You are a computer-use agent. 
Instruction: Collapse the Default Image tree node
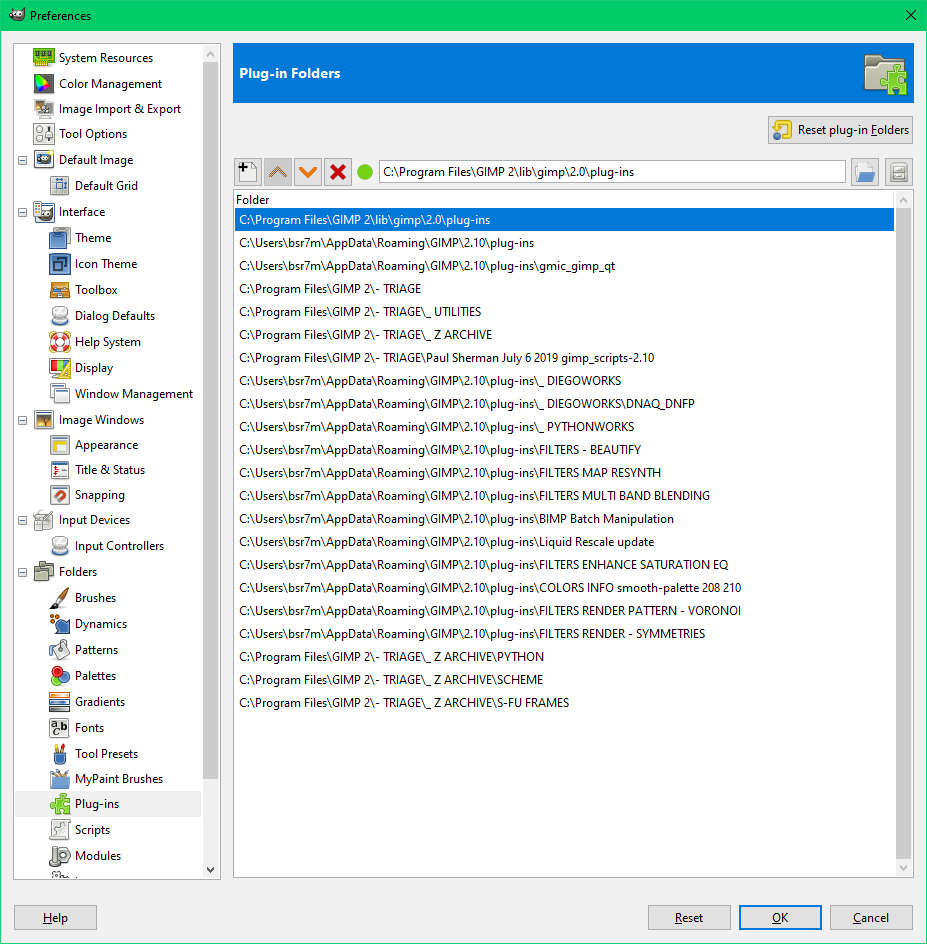[23, 160]
